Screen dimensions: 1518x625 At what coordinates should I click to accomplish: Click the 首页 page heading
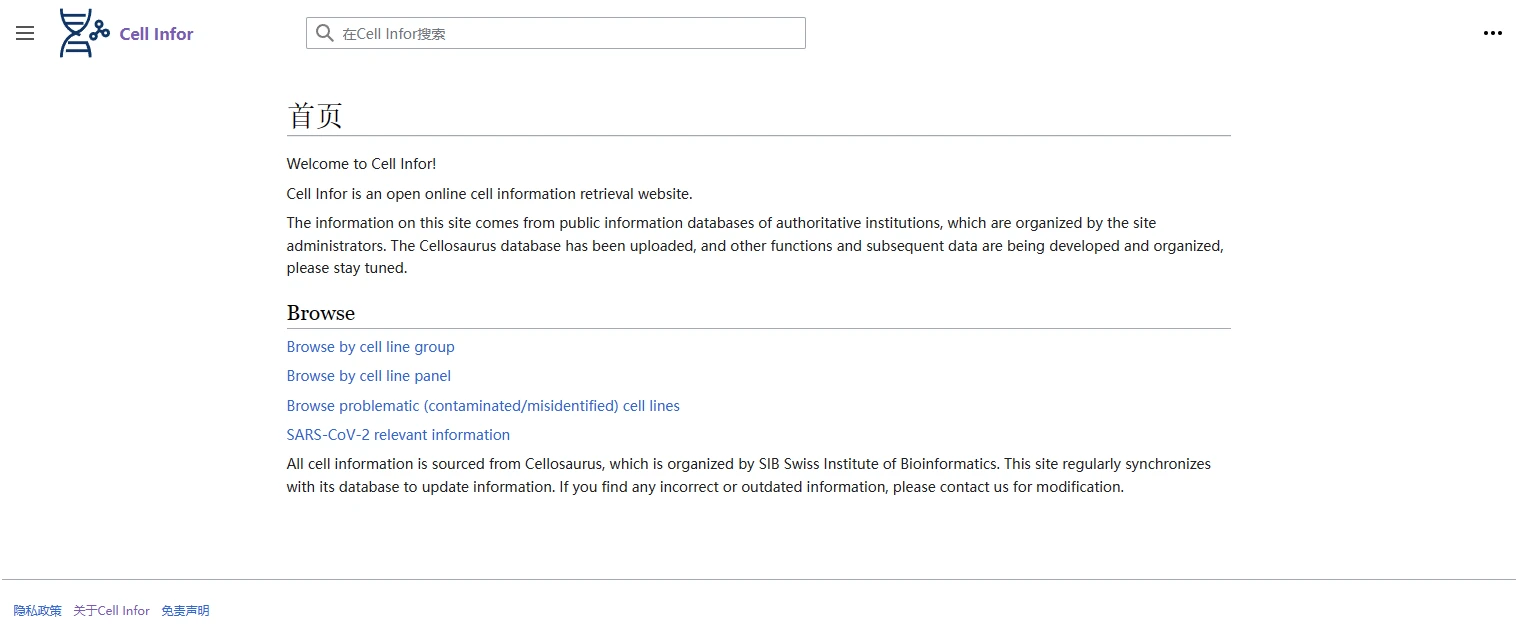[x=315, y=116]
